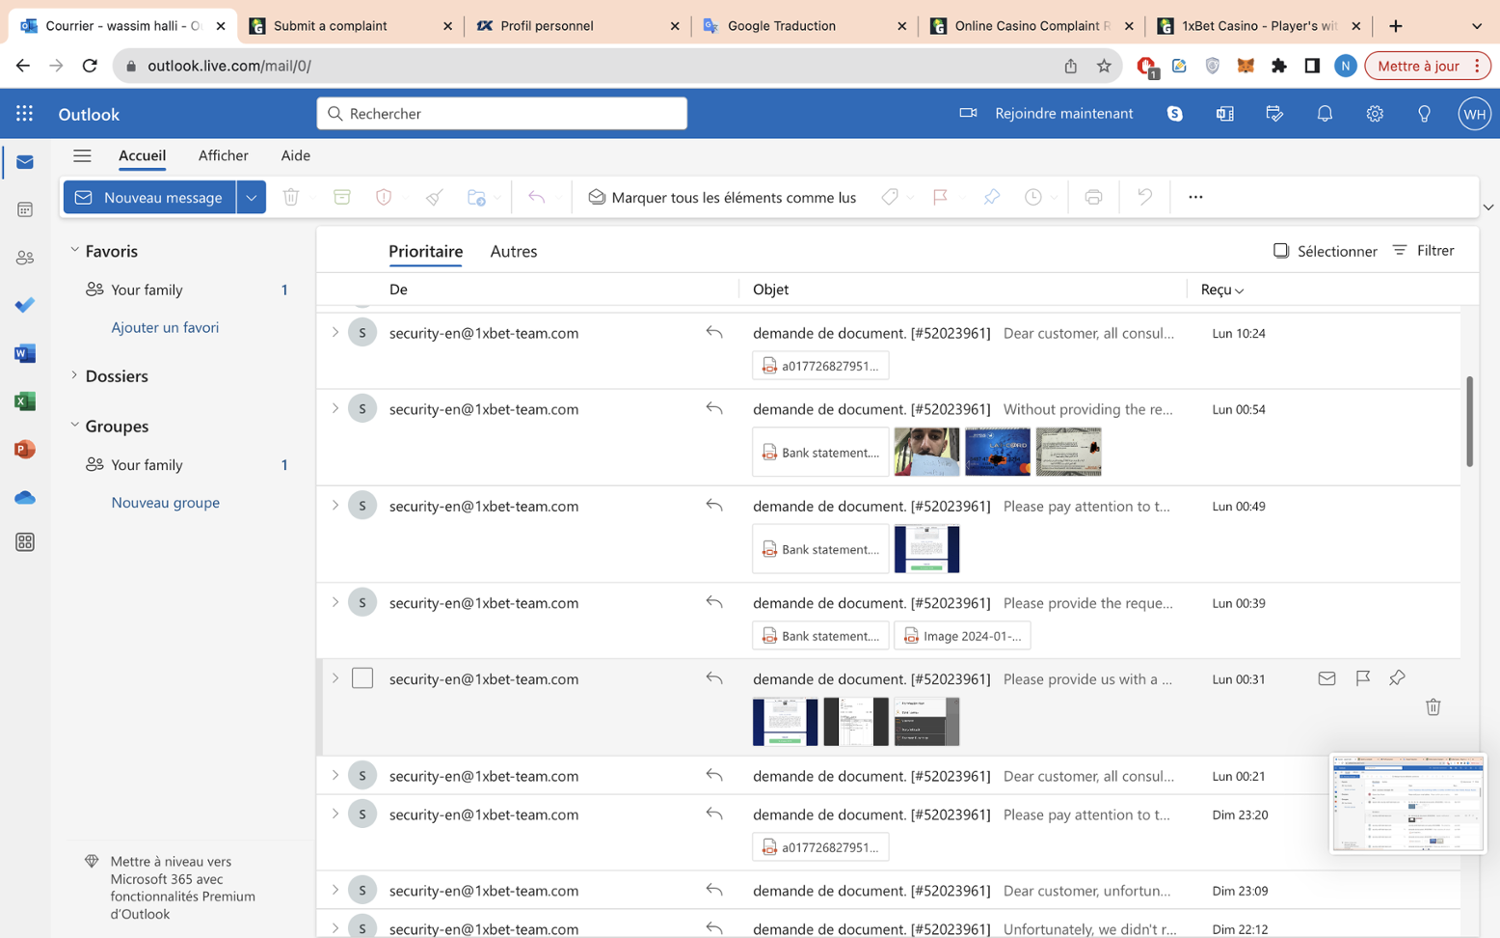1500x938 pixels.
Task: Open the Outlook app launcher grid
Action: (24, 114)
